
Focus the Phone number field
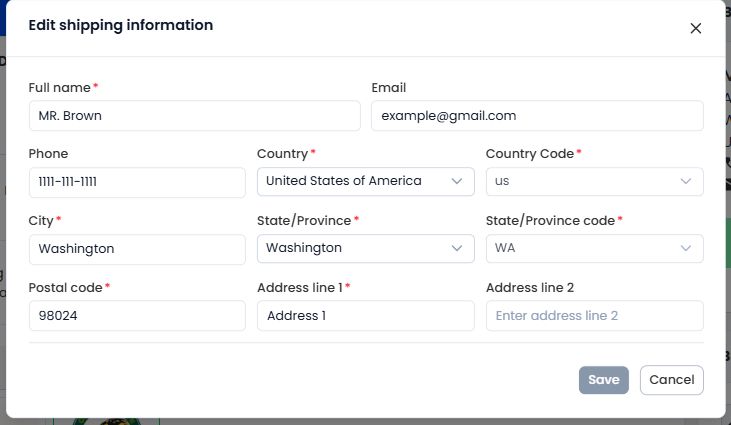137,182
